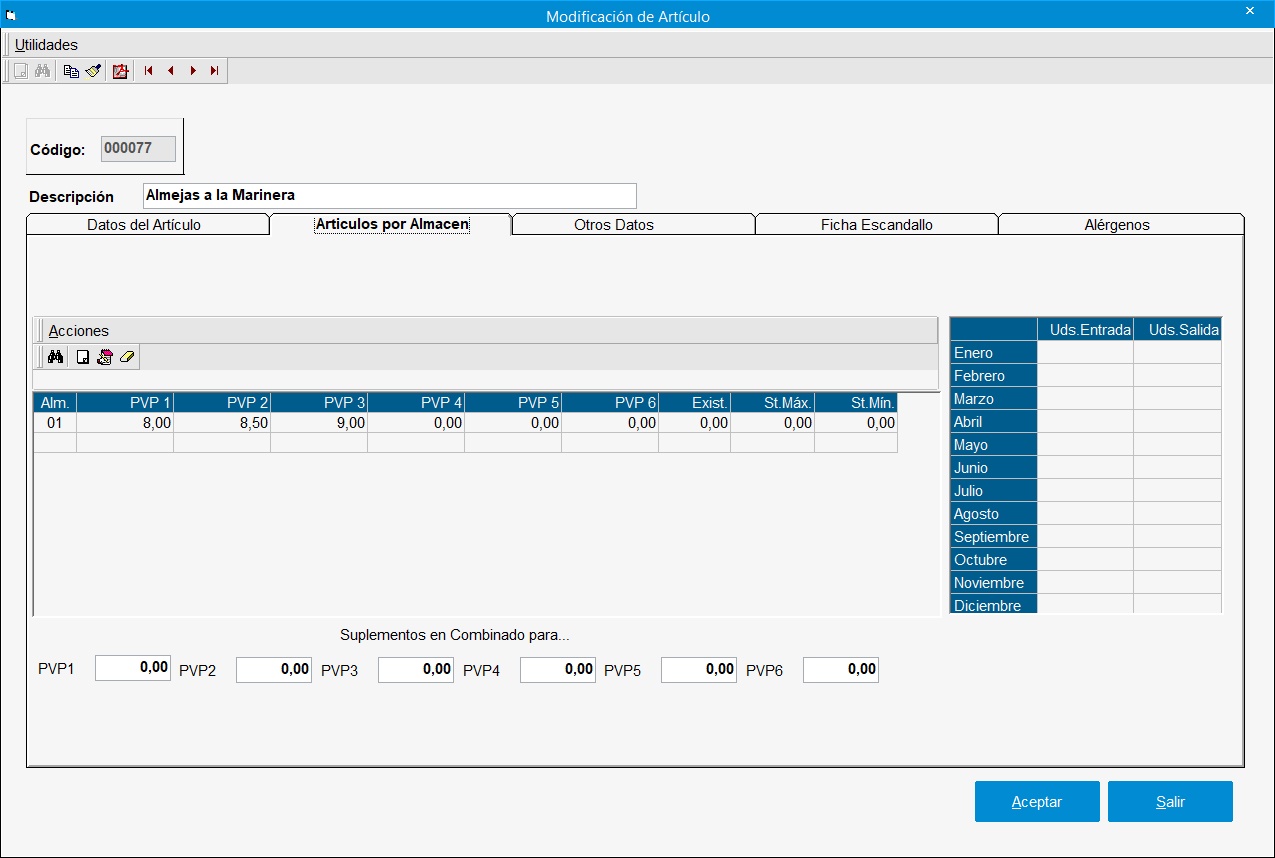Image resolution: width=1275 pixels, height=858 pixels.
Task: Go to the first record arrow
Action: (149, 71)
